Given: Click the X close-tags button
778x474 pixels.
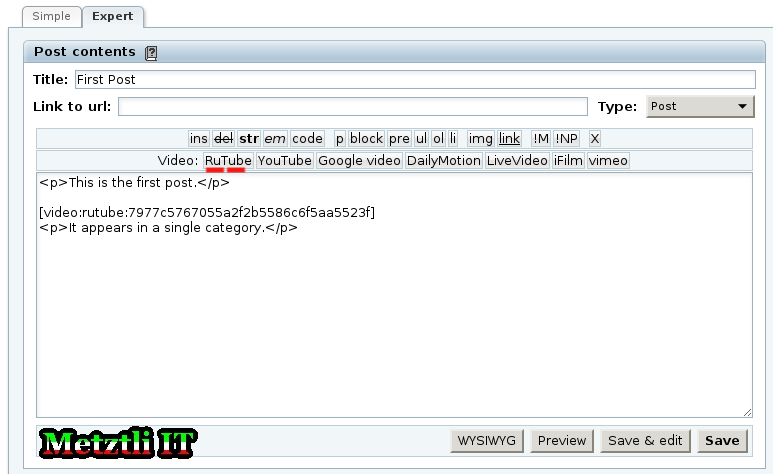Looking at the screenshot, I should tap(594, 138).
